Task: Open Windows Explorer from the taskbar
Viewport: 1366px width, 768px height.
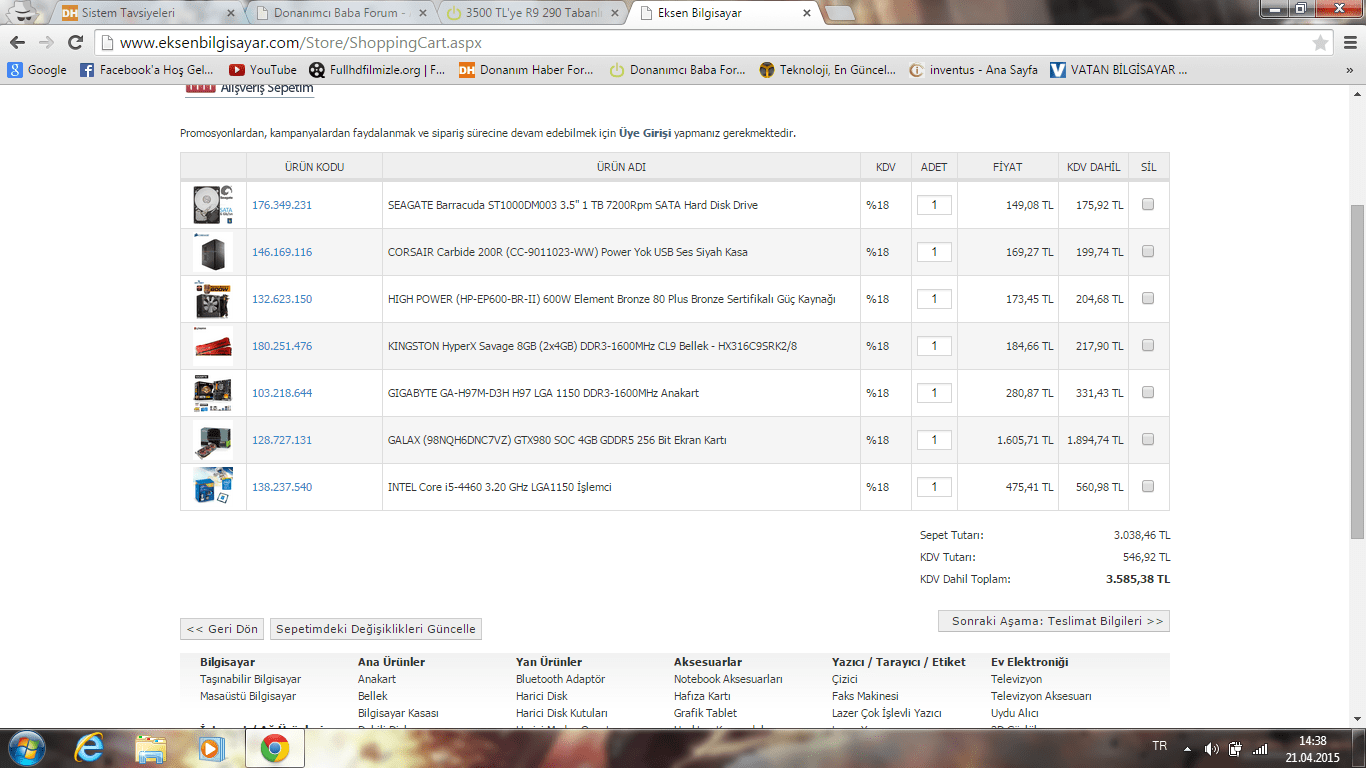Action: pos(151,748)
